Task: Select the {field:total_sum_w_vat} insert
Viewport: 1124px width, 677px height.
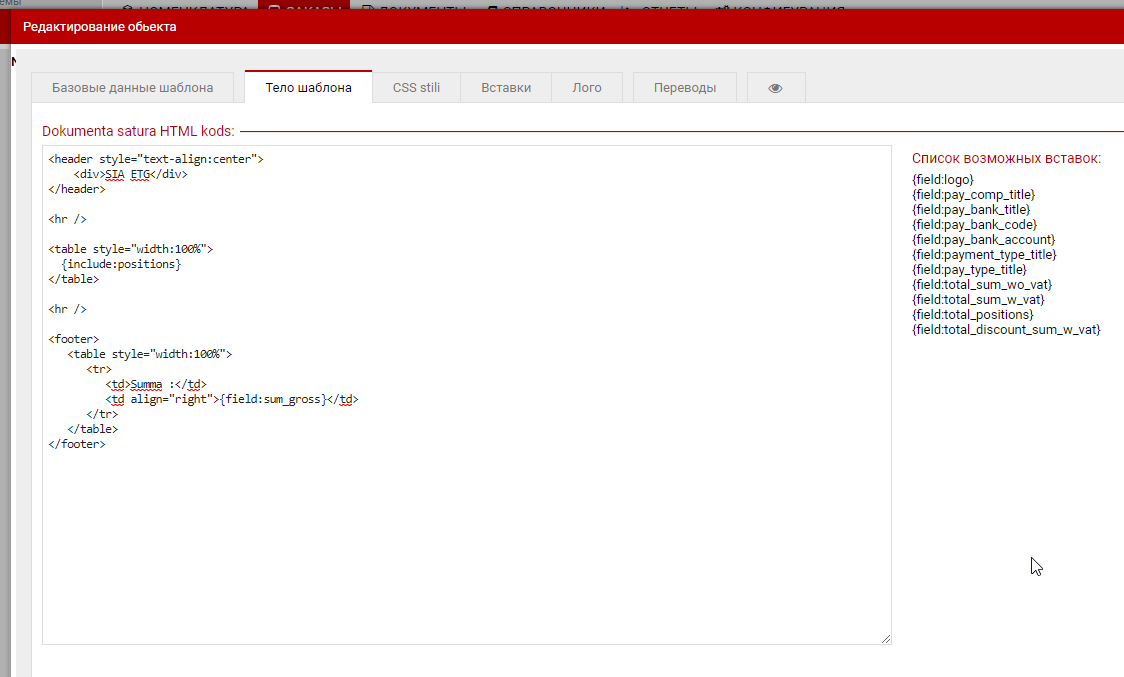Action: [x=979, y=300]
